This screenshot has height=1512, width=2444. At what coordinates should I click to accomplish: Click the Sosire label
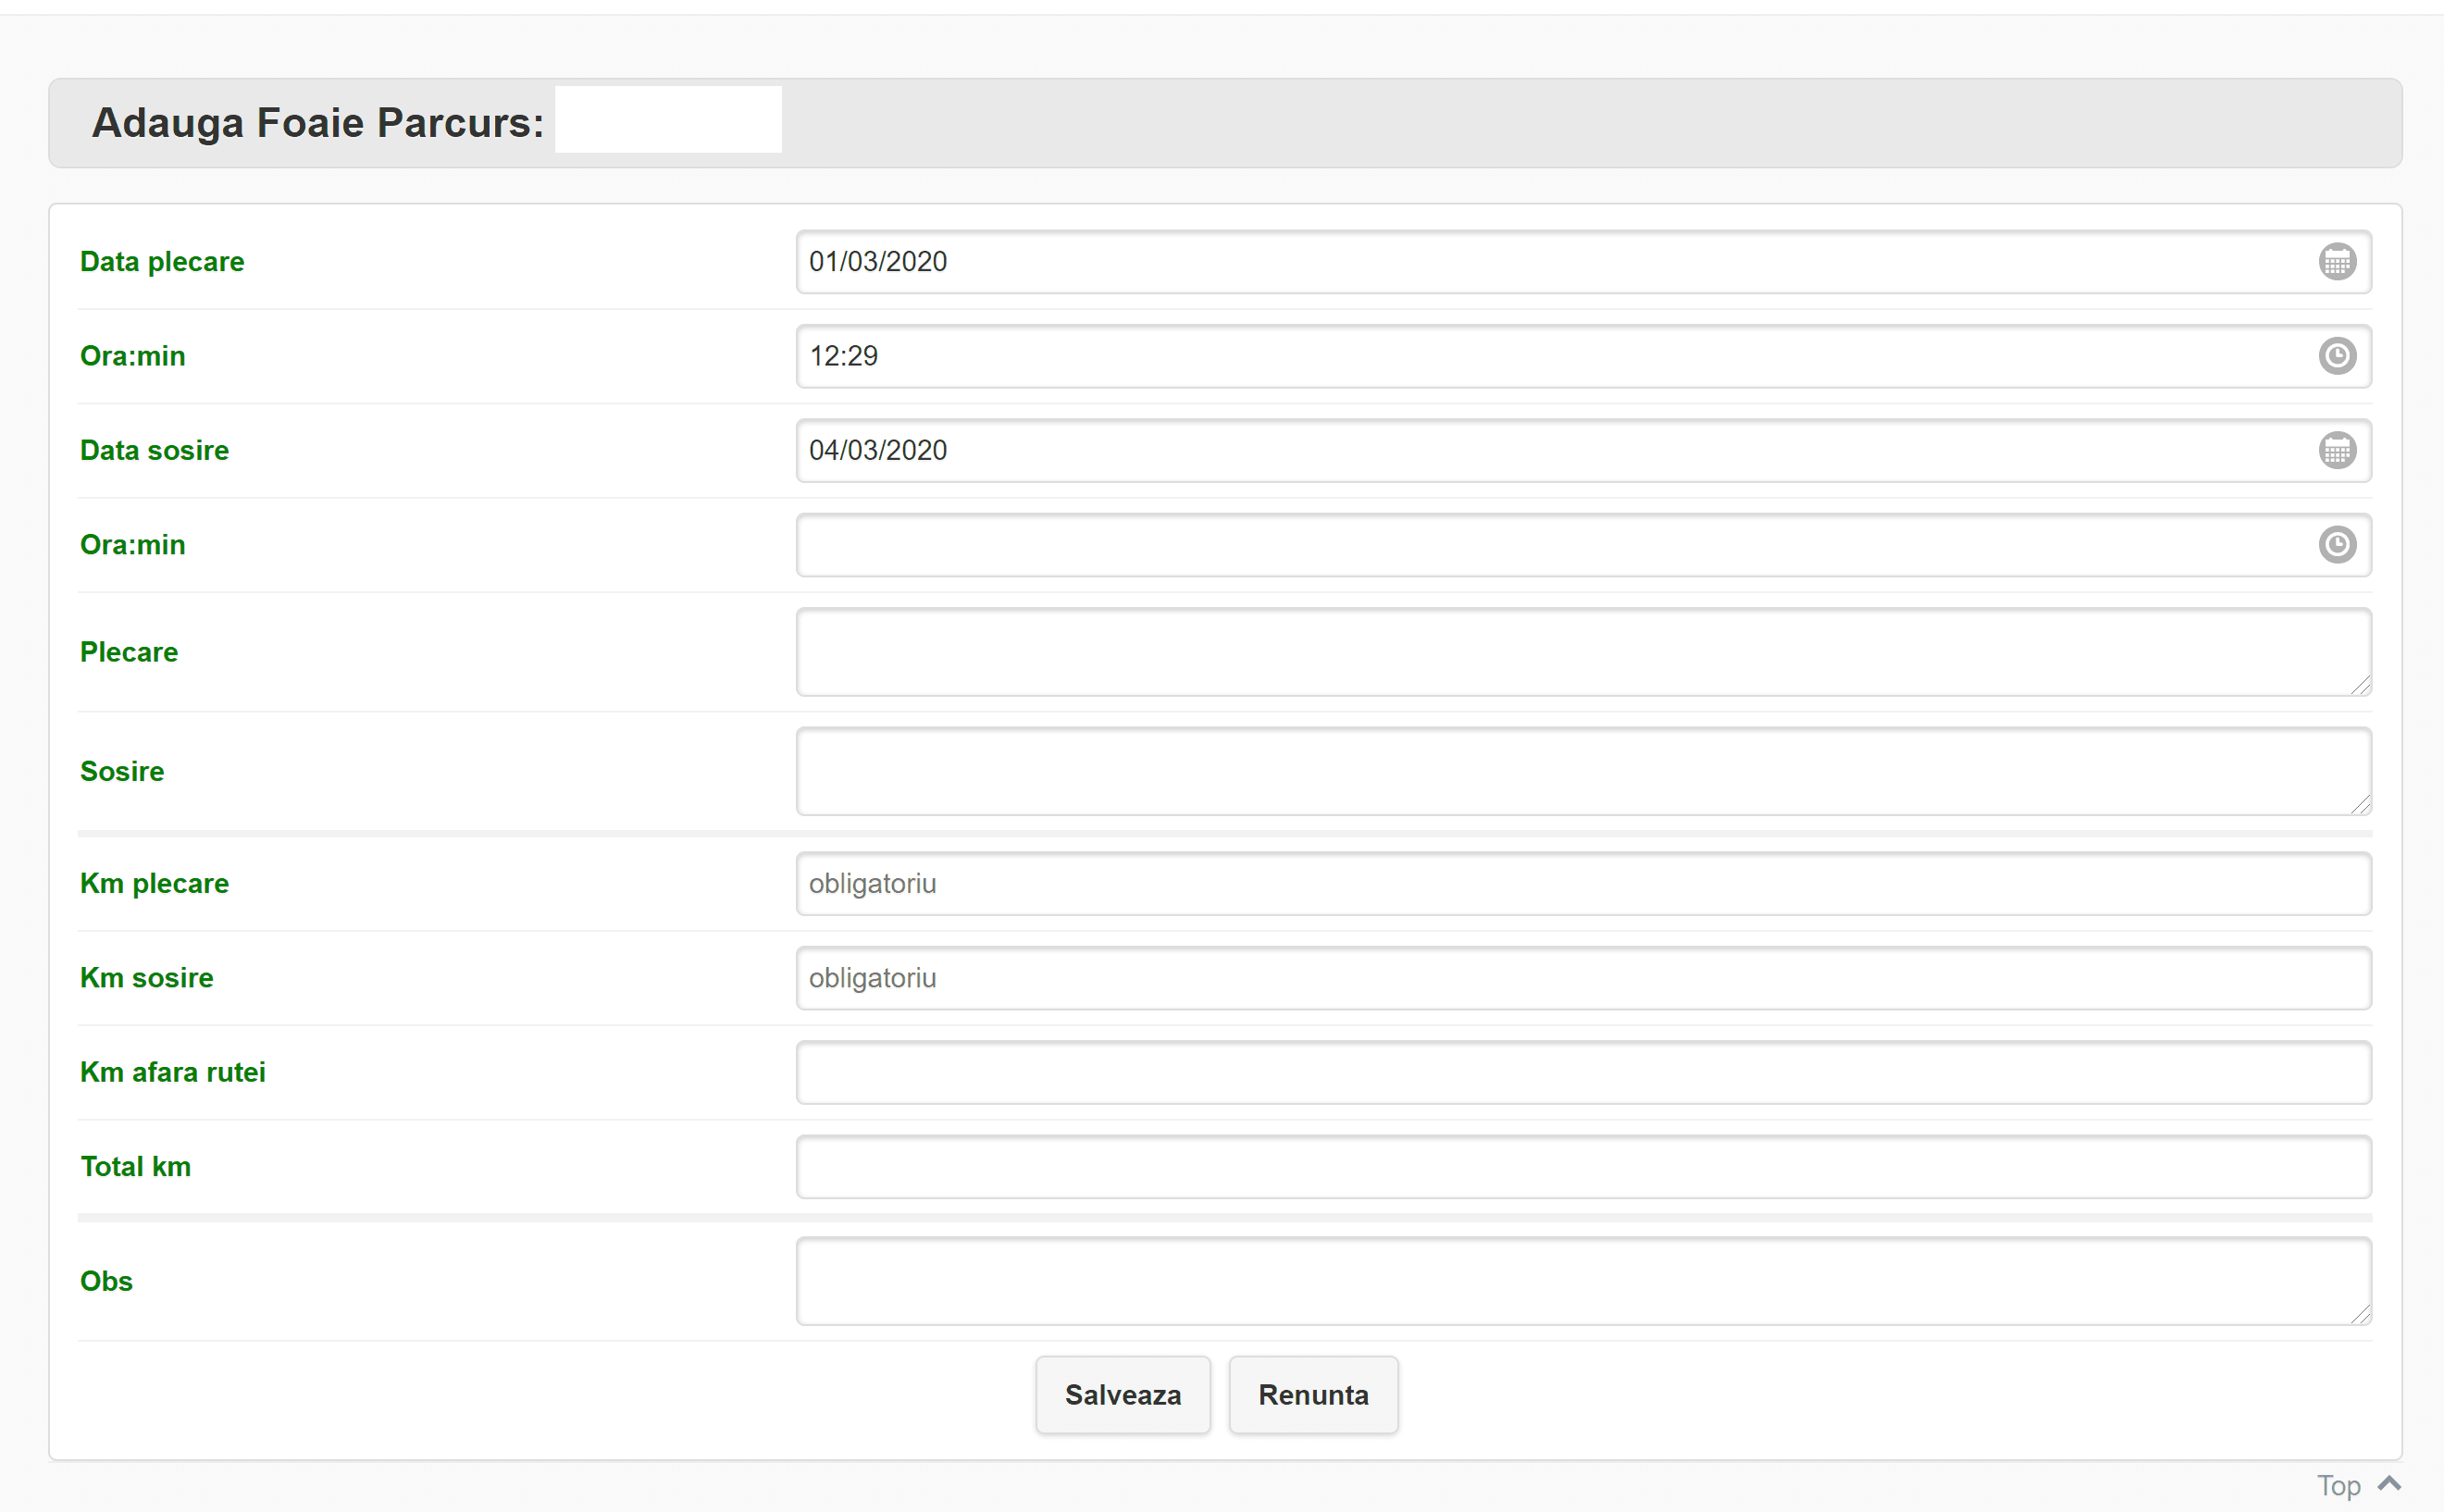coord(122,771)
